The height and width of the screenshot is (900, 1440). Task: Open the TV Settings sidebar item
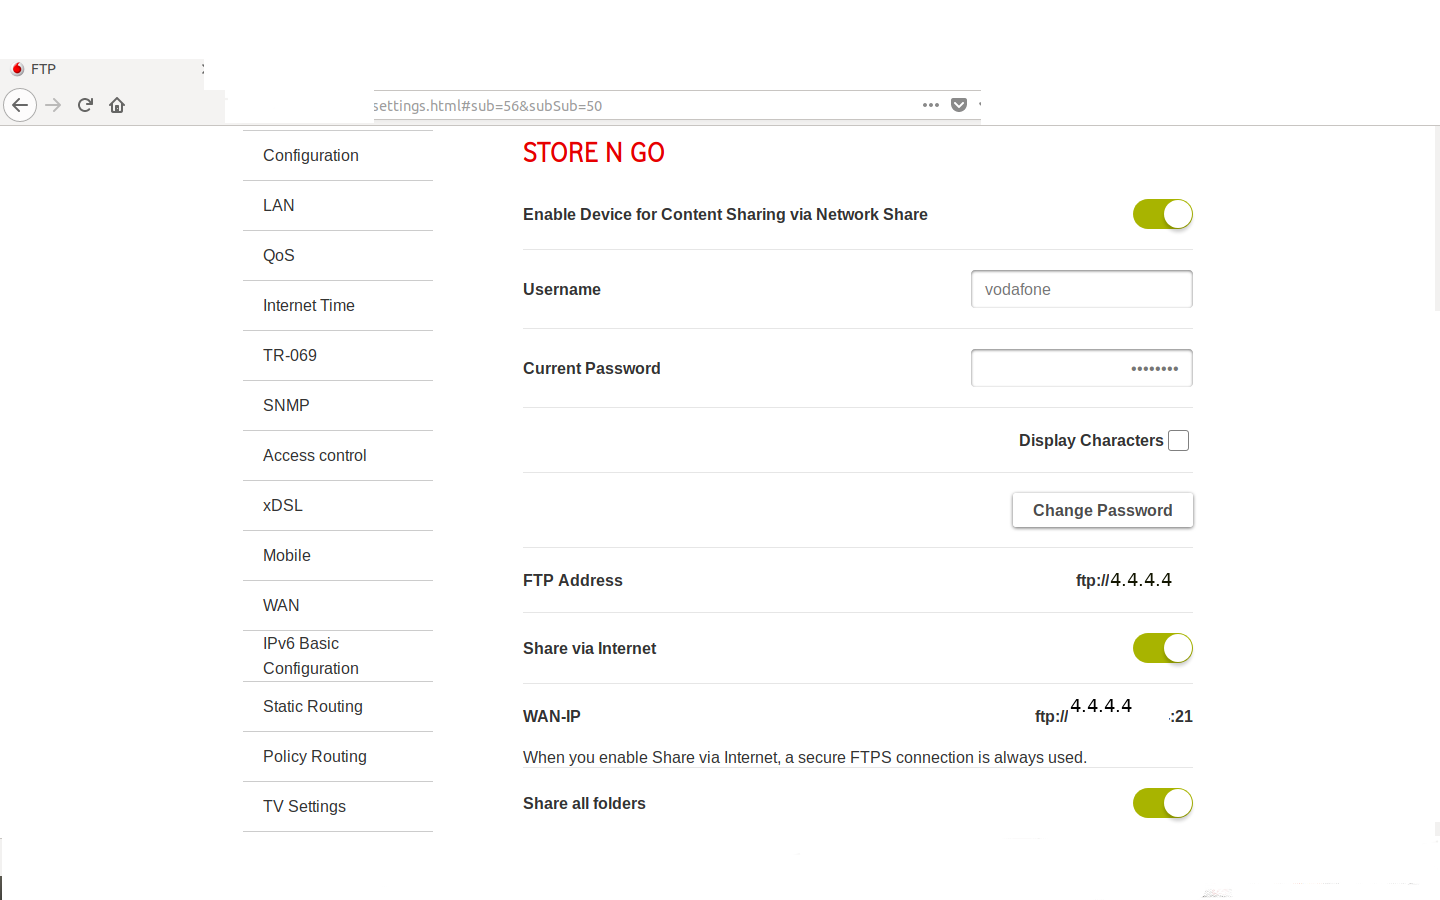coord(304,806)
